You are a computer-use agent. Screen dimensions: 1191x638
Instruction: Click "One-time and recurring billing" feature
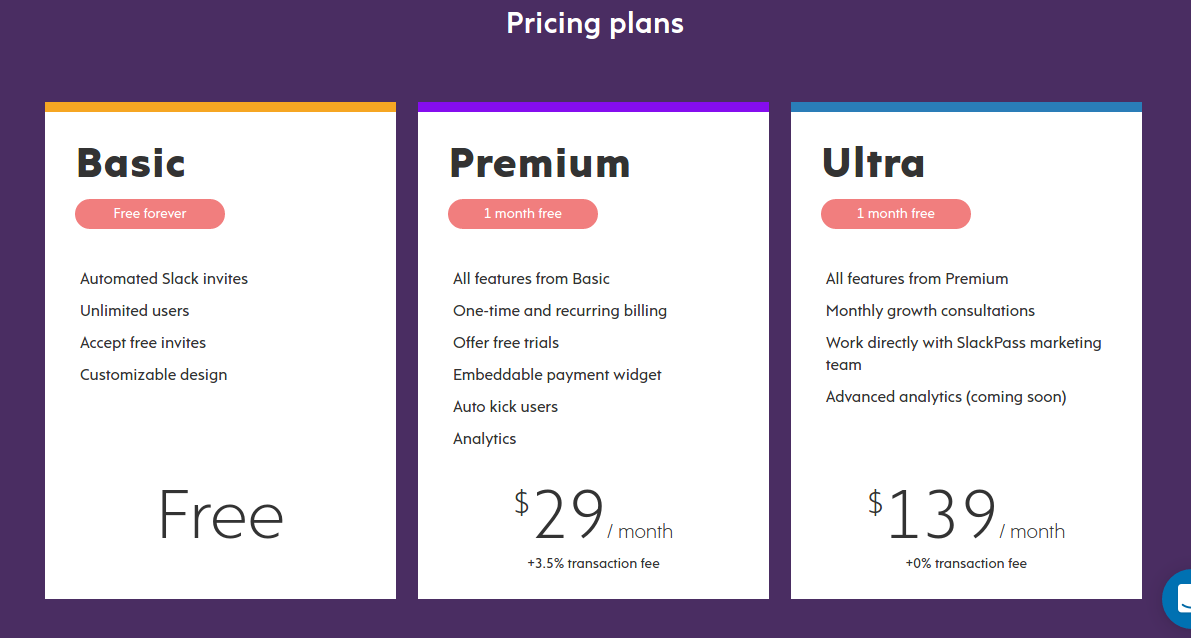[560, 311]
